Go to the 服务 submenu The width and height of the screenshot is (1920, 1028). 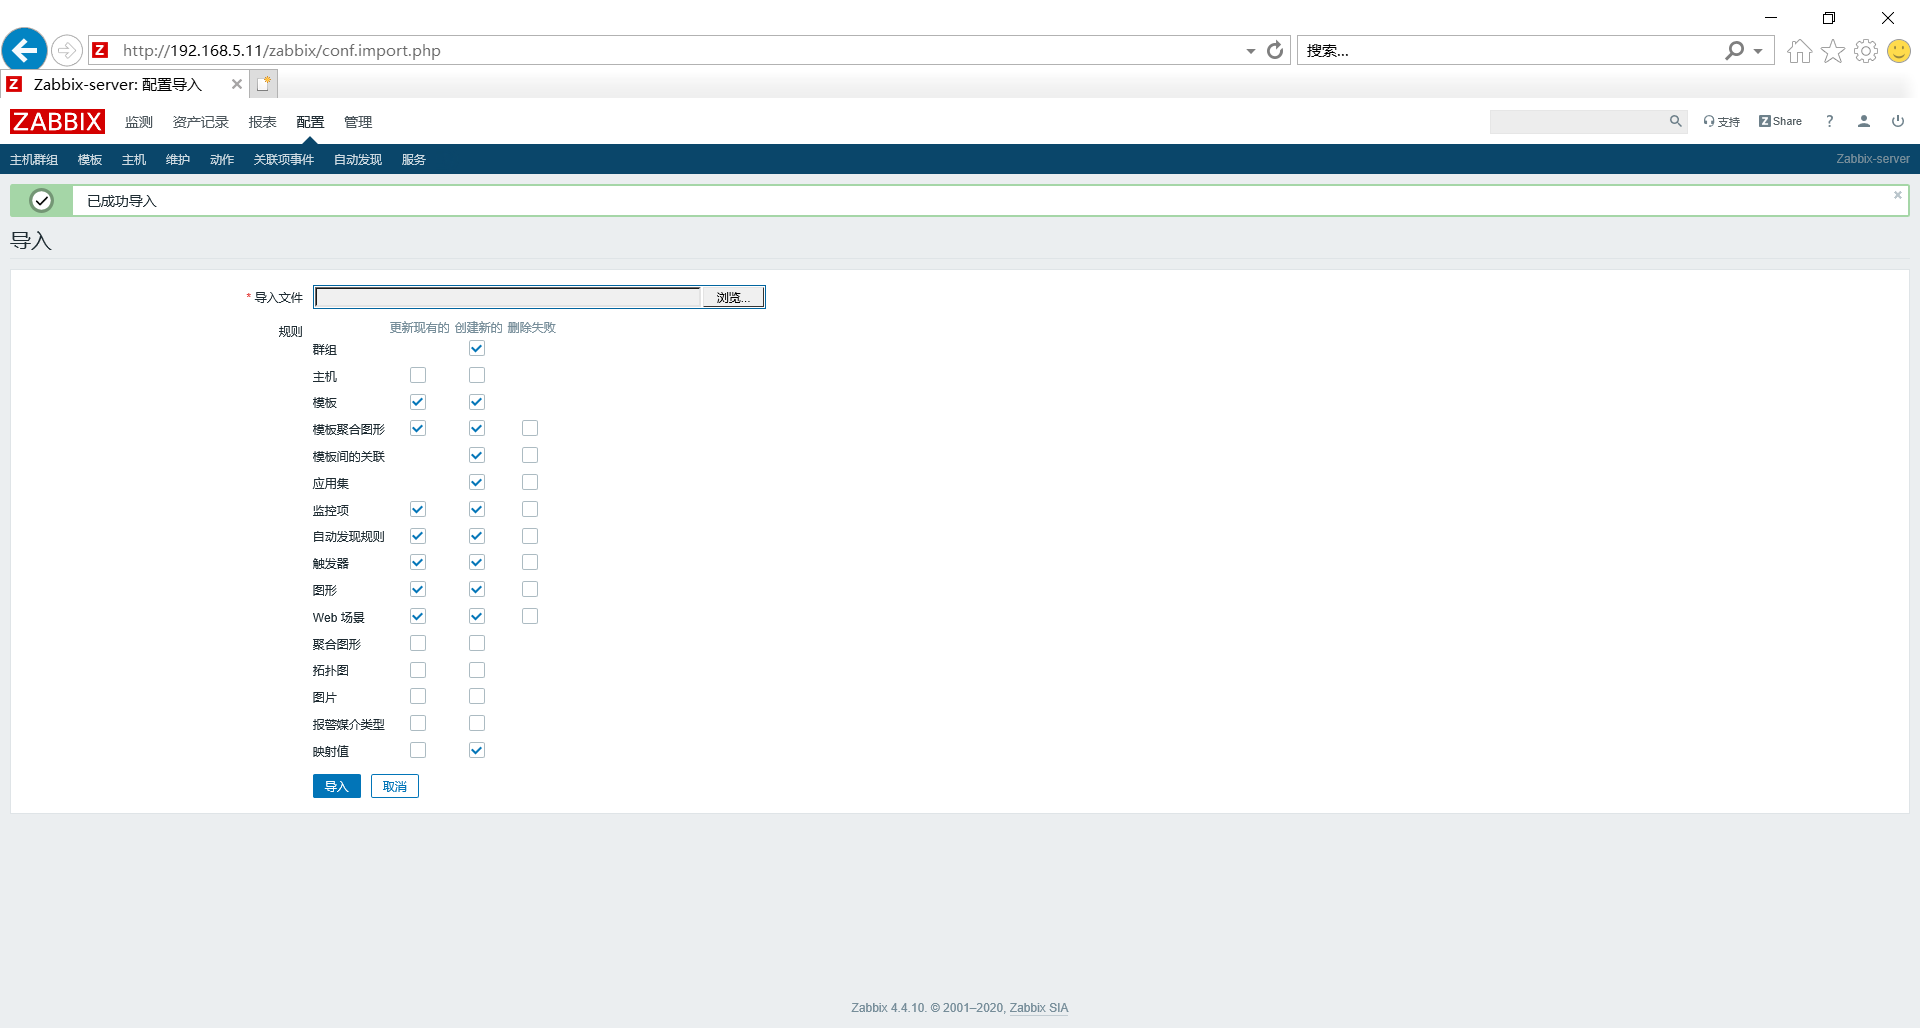414,160
